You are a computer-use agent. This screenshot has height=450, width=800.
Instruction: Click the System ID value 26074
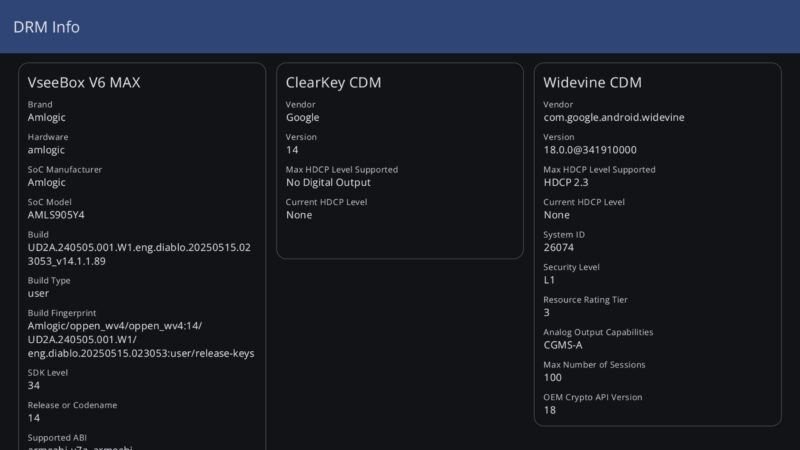(559, 247)
